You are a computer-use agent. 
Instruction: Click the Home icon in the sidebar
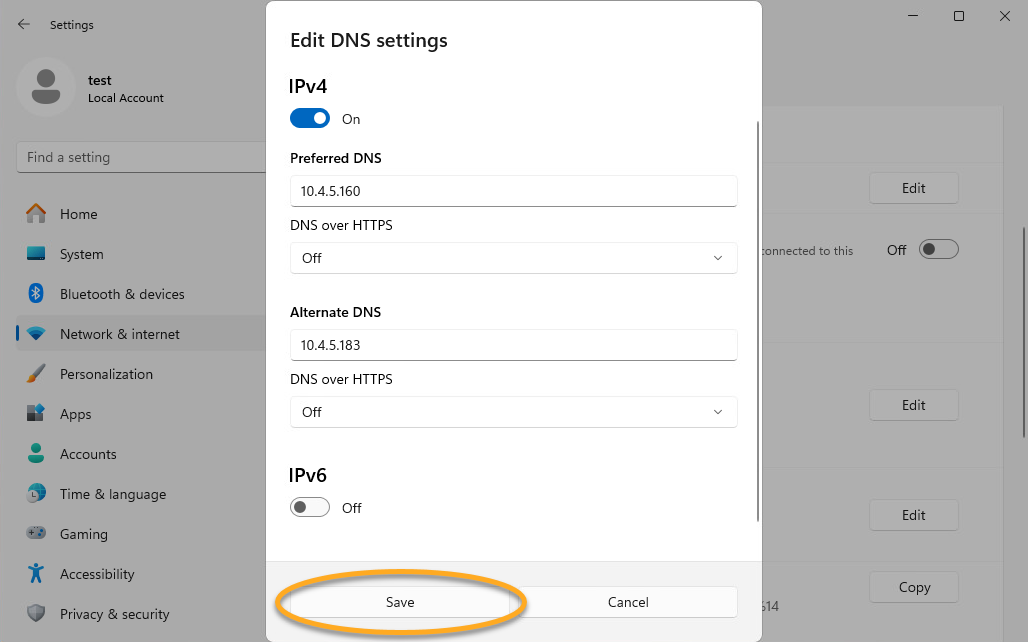(x=36, y=214)
